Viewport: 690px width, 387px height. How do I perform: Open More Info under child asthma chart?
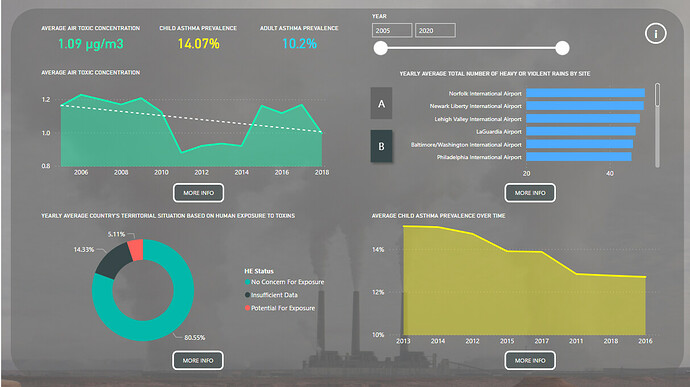(x=530, y=360)
